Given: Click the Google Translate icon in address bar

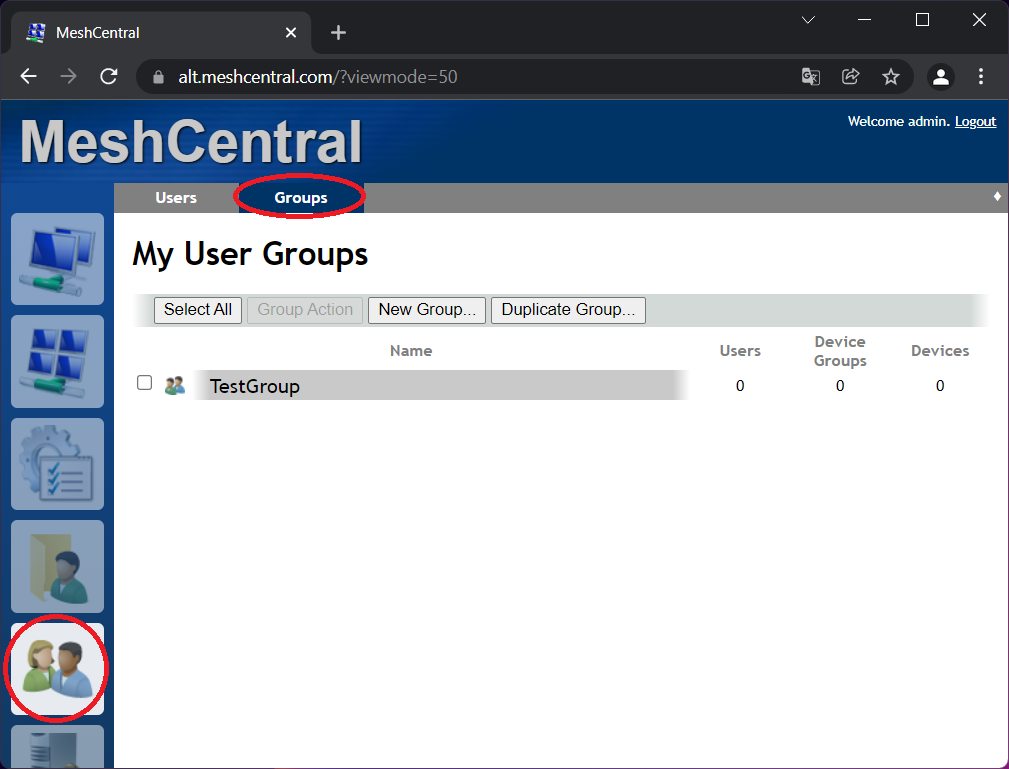Looking at the screenshot, I should (x=810, y=76).
